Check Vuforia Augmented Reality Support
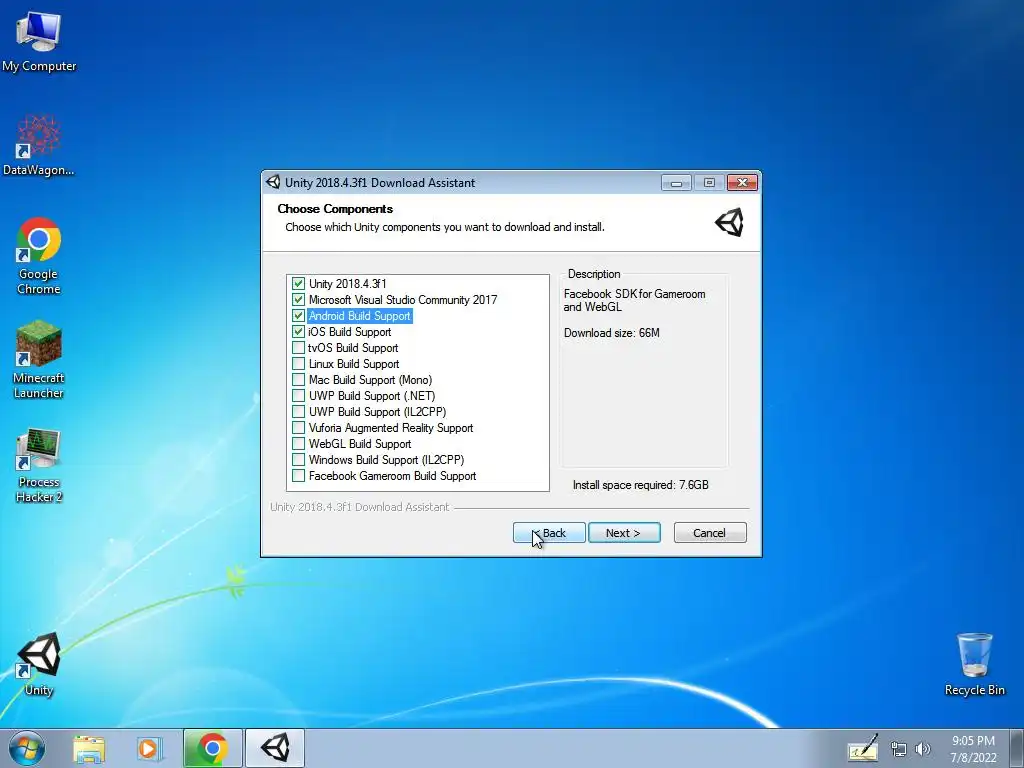 [x=298, y=428]
